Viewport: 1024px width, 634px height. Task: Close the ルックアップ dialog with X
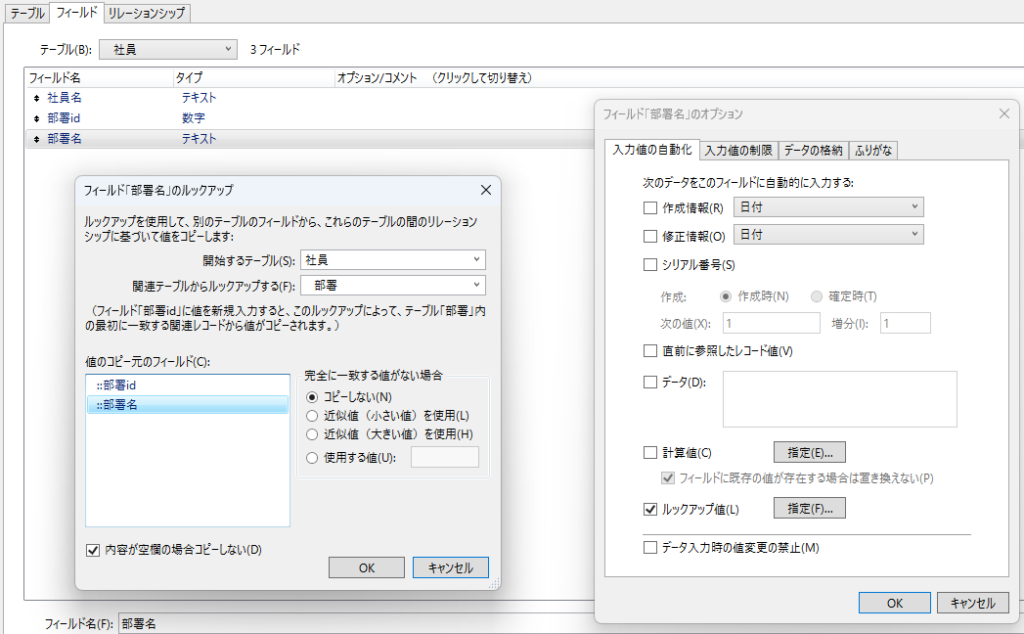coord(486,189)
